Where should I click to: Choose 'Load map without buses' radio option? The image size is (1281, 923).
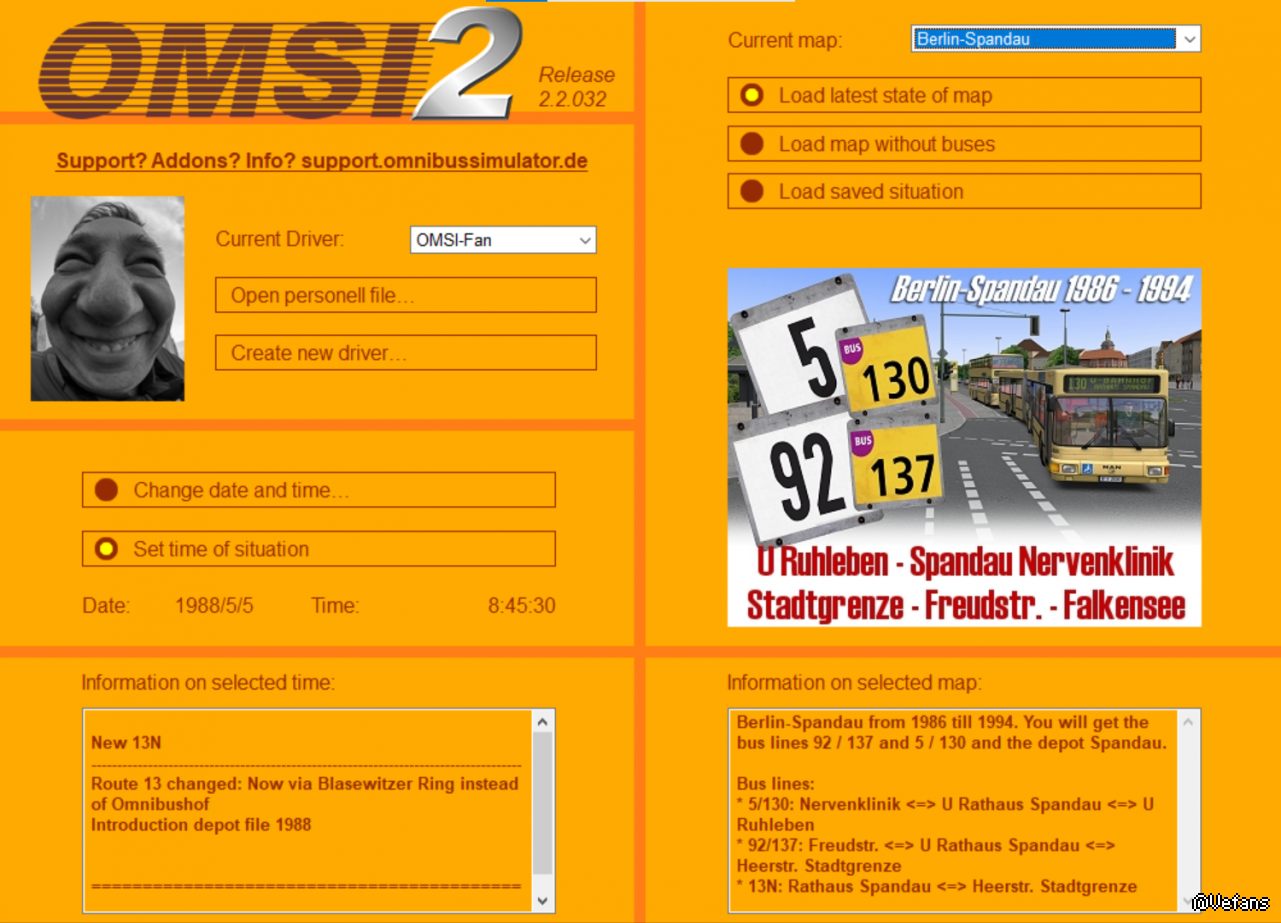[x=964, y=144]
